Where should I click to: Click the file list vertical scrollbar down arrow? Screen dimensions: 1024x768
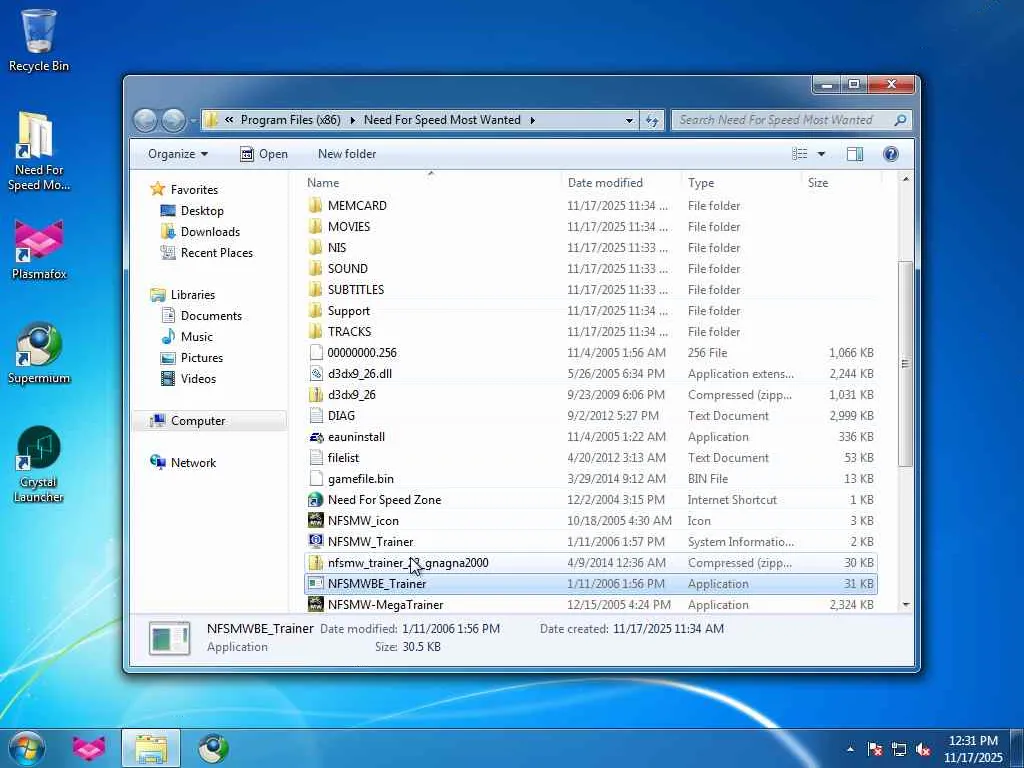906,604
